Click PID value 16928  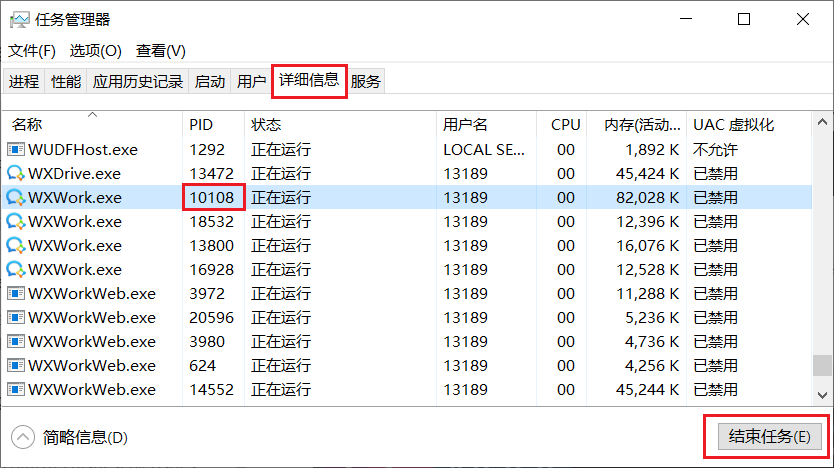click(212, 270)
